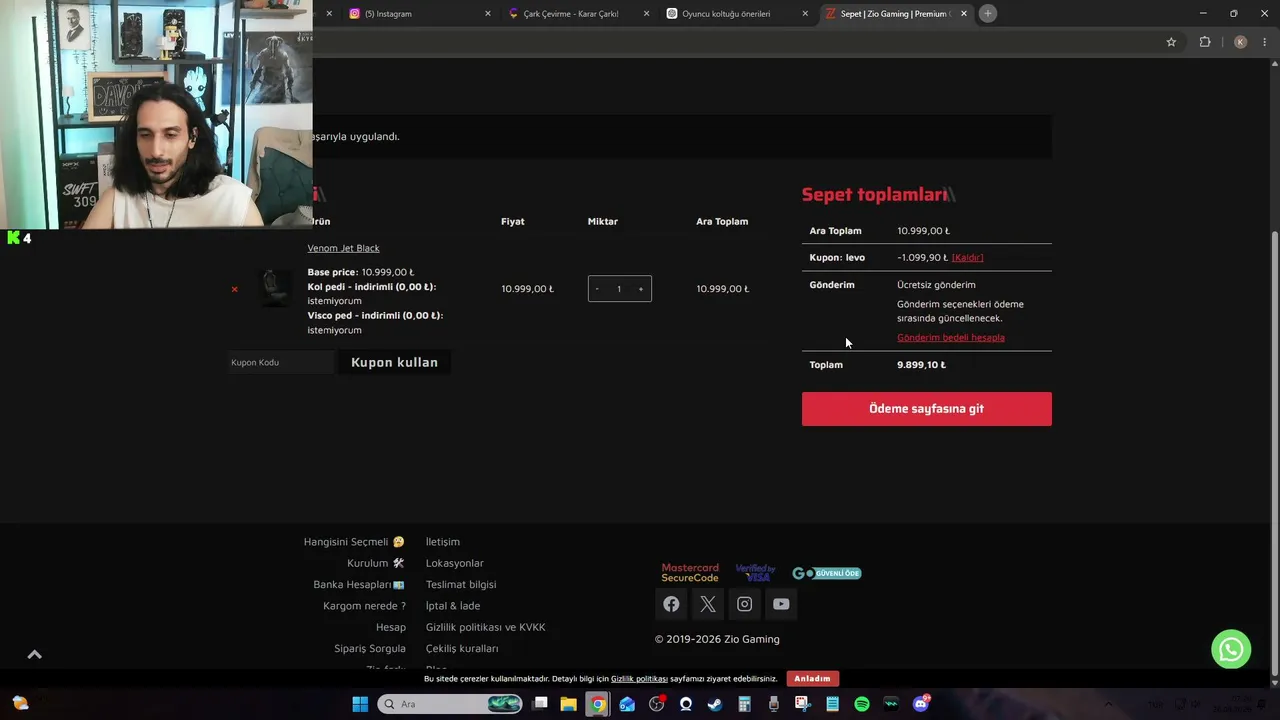Viewport: 1280px width, 720px height.
Task: Open the Venom Jet Black product link
Action: tap(343, 248)
